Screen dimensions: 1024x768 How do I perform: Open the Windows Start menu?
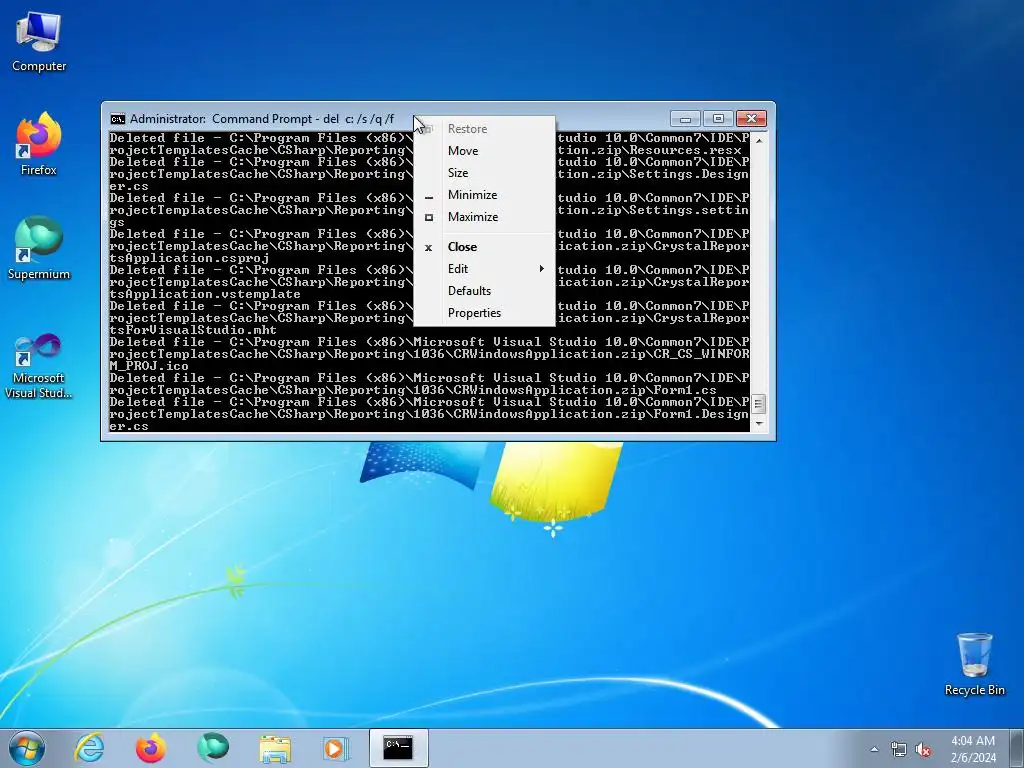(27, 748)
